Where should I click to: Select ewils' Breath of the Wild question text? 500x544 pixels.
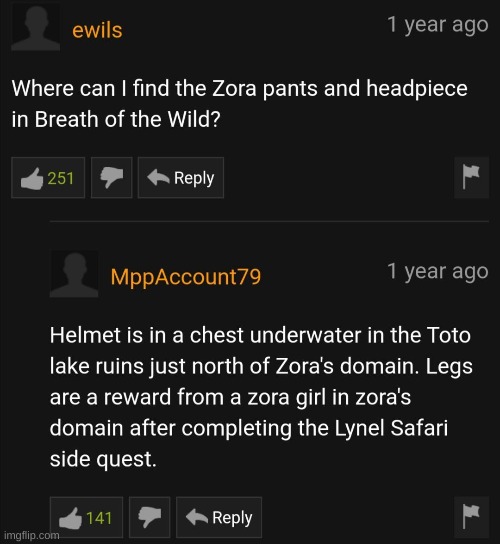pos(239,103)
